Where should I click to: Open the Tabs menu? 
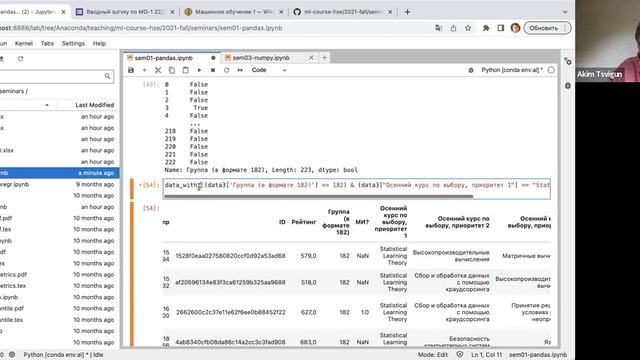[47, 43]
